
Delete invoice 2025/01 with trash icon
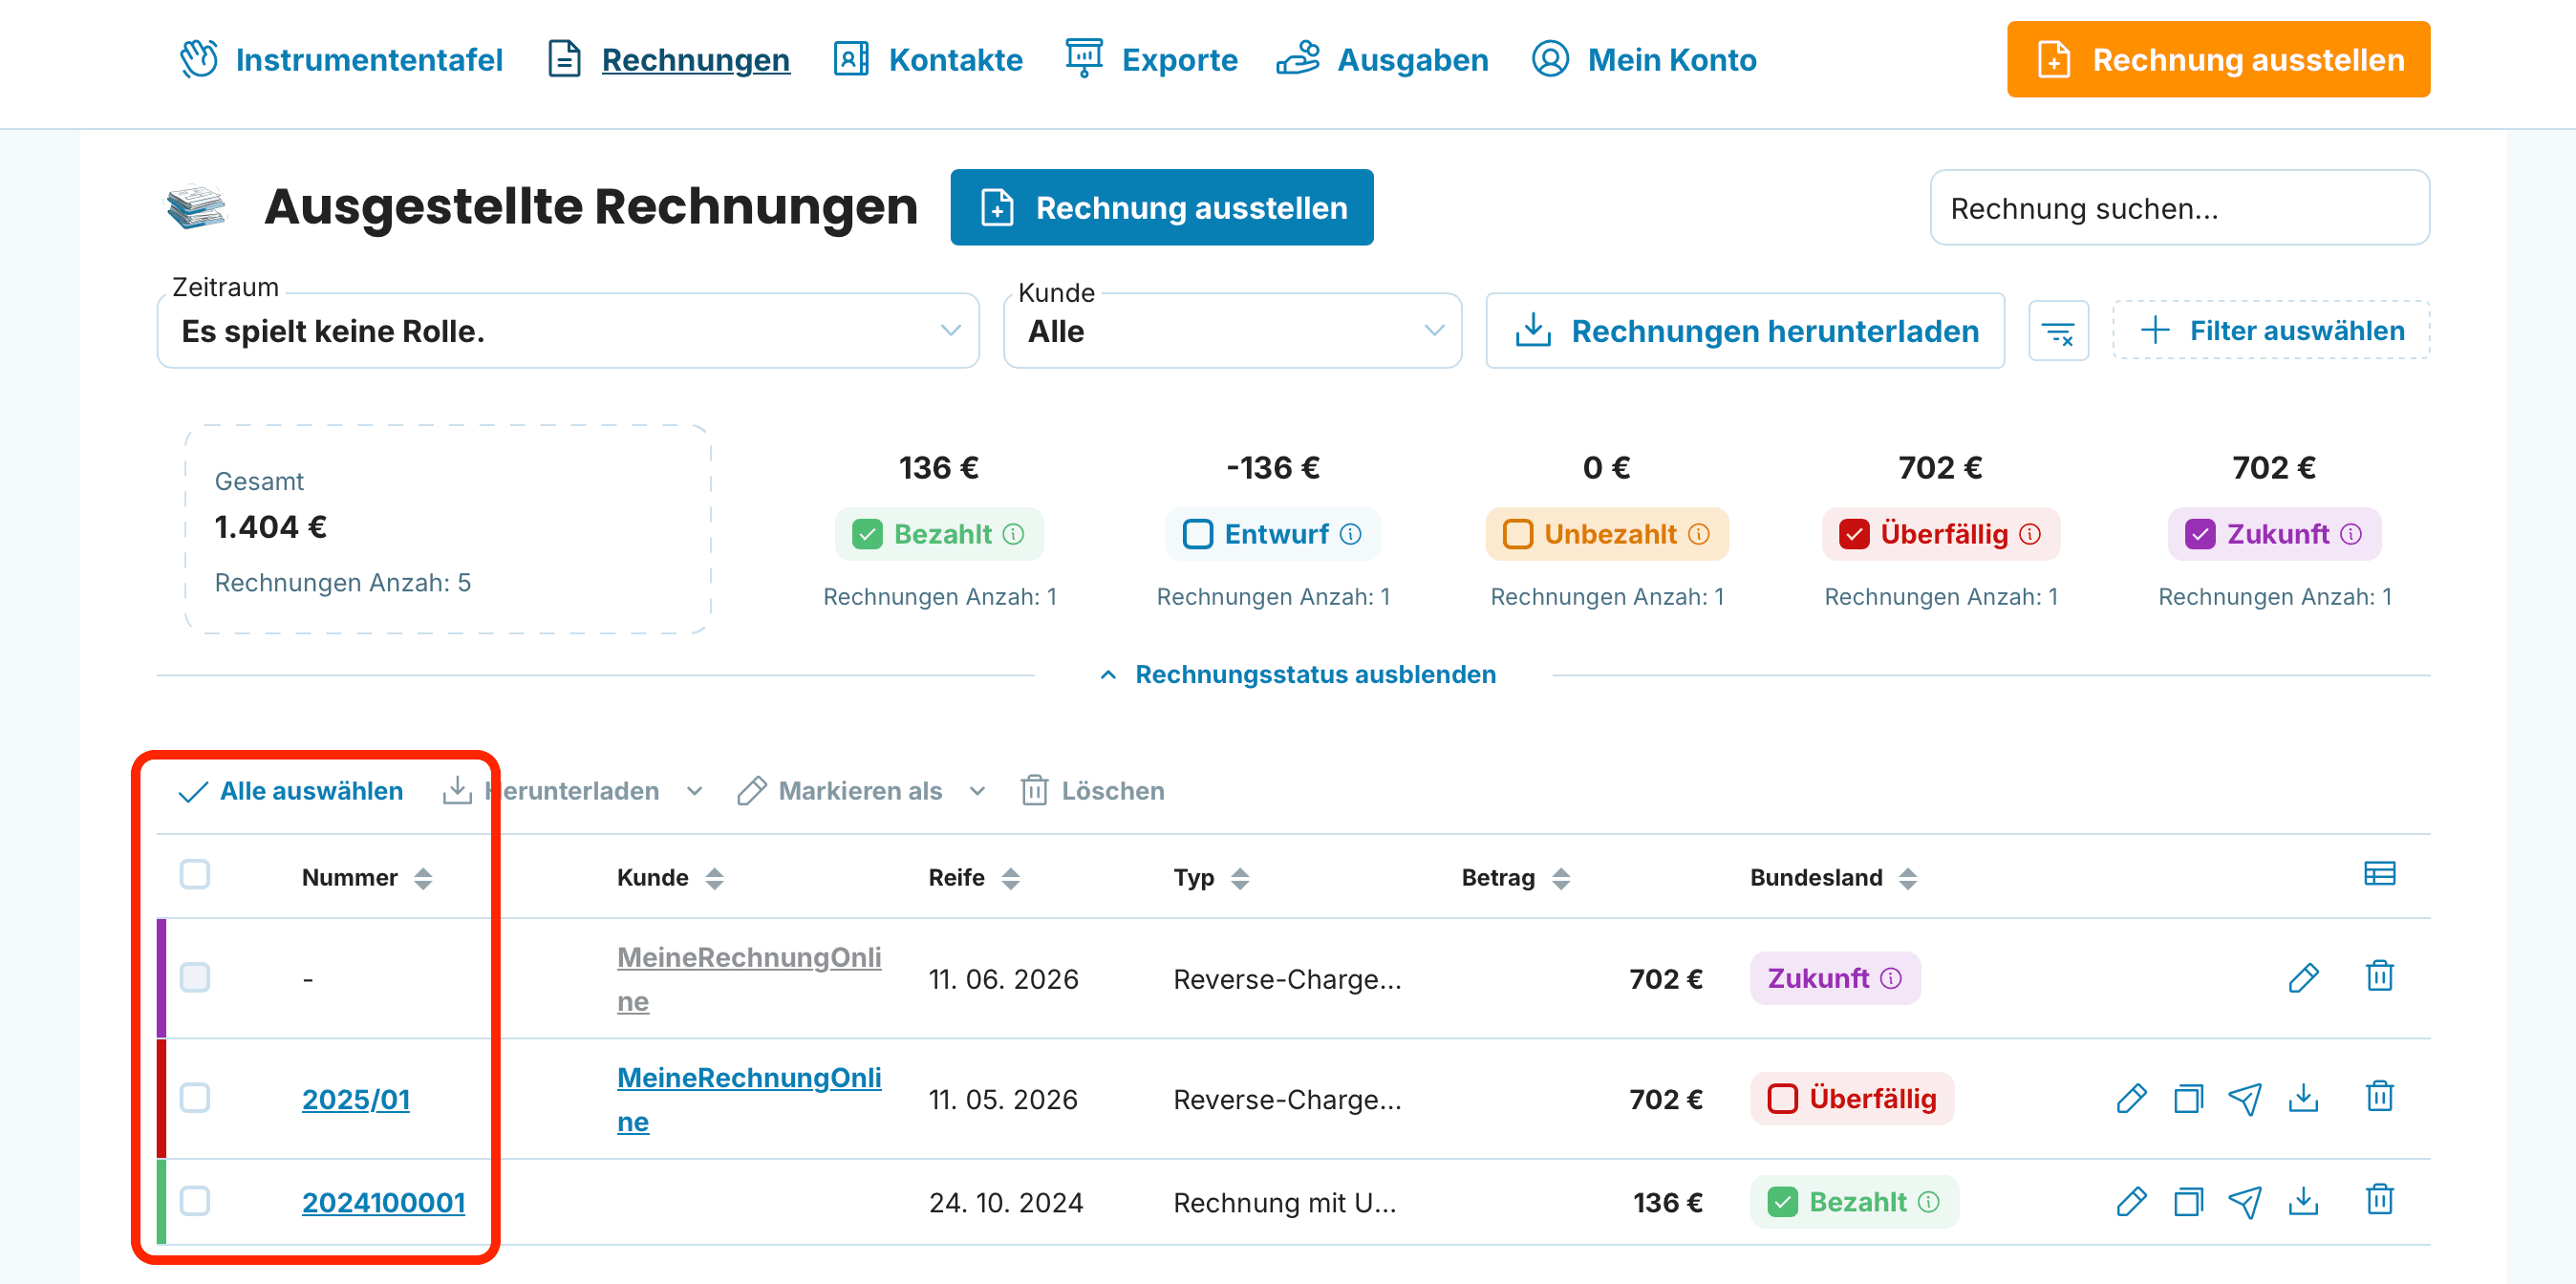(2379, 1096)
